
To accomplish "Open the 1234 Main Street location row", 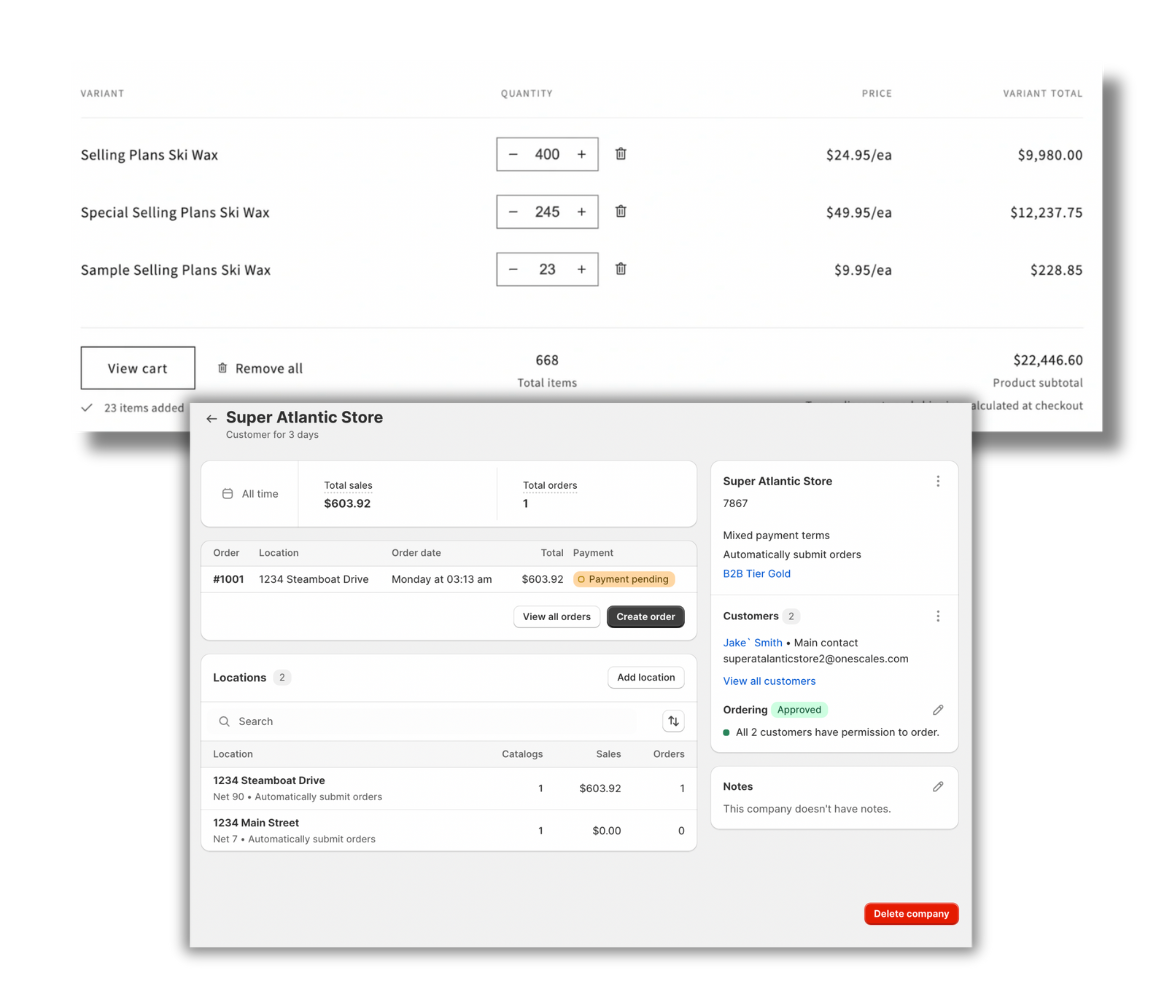I will coord(256,823).
